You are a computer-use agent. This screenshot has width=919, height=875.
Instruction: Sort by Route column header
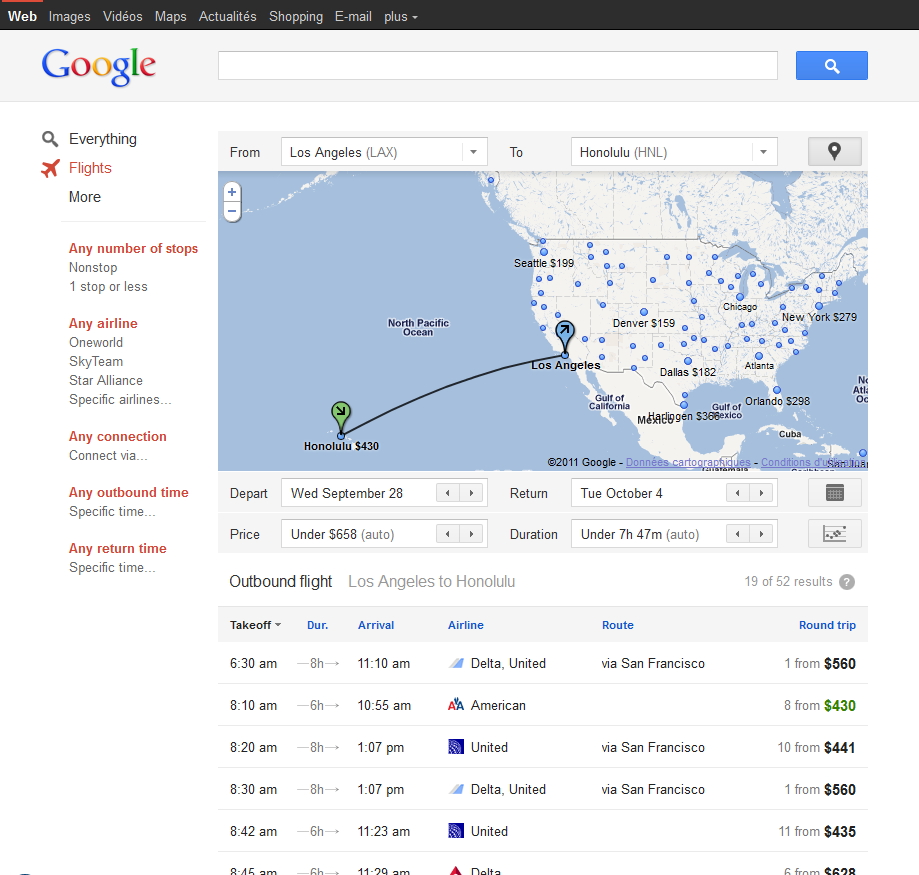617,625
